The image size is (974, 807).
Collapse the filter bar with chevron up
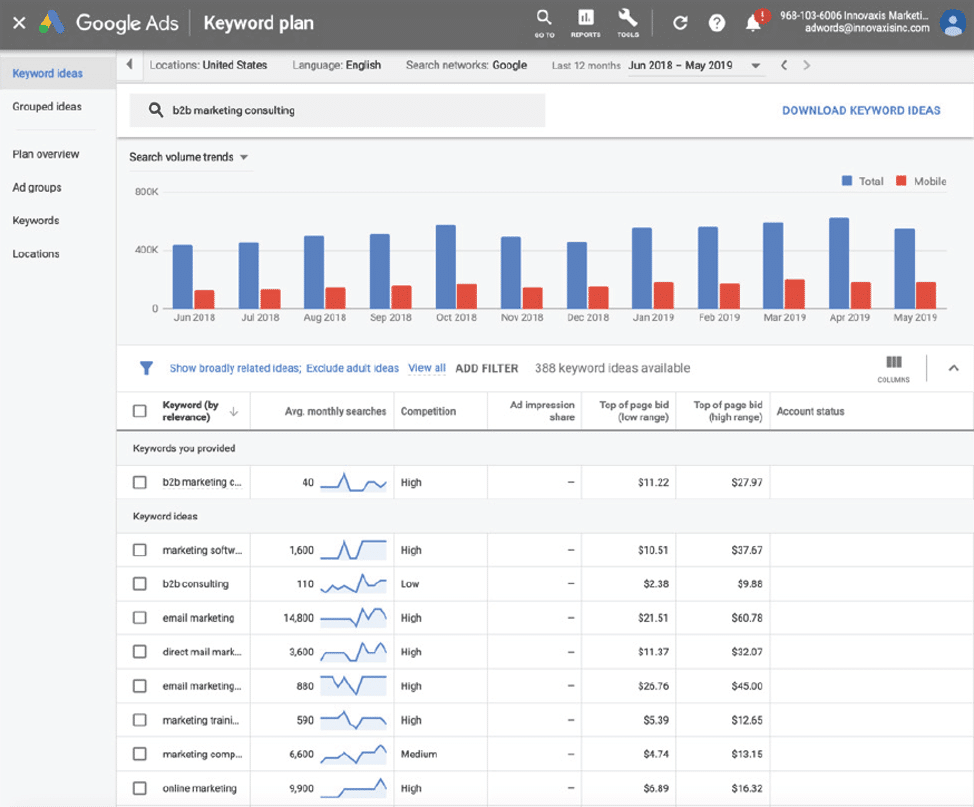tap(954, 368)
